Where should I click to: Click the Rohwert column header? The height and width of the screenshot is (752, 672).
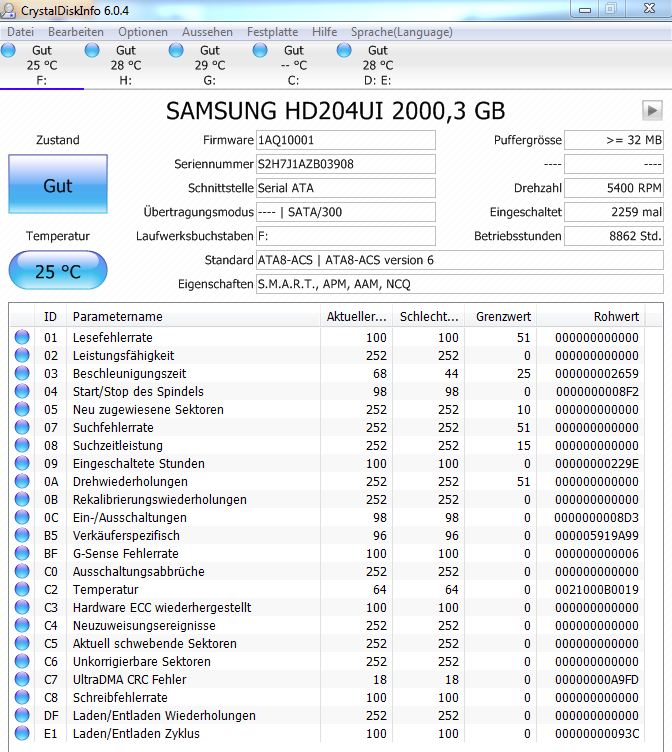[591, 317]
